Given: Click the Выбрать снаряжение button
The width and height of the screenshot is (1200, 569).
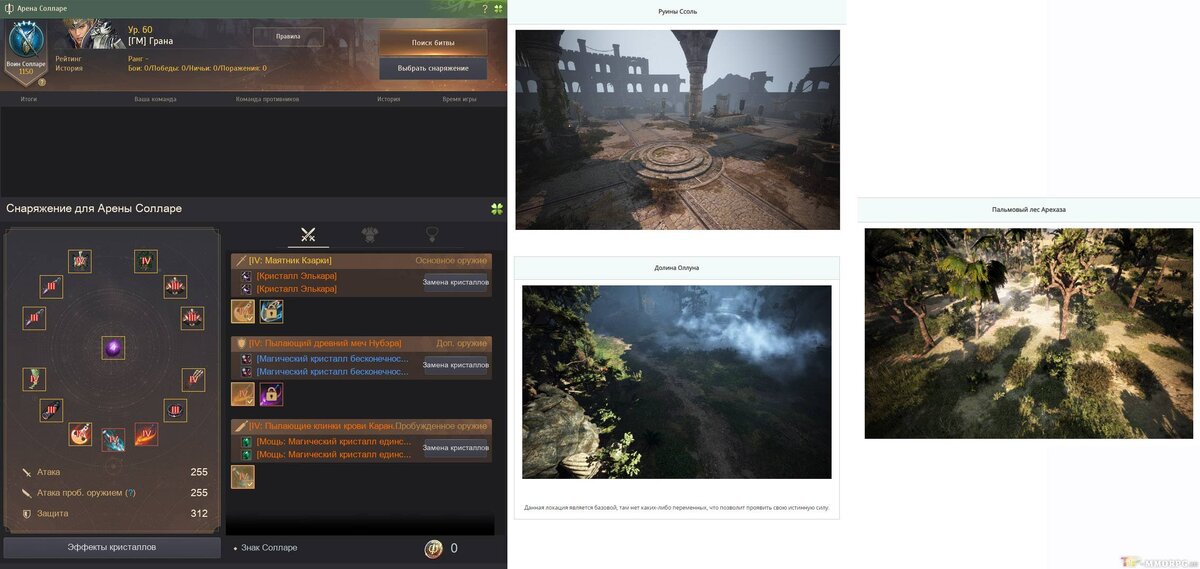Looking at the screenshot, I should (433, 68).
